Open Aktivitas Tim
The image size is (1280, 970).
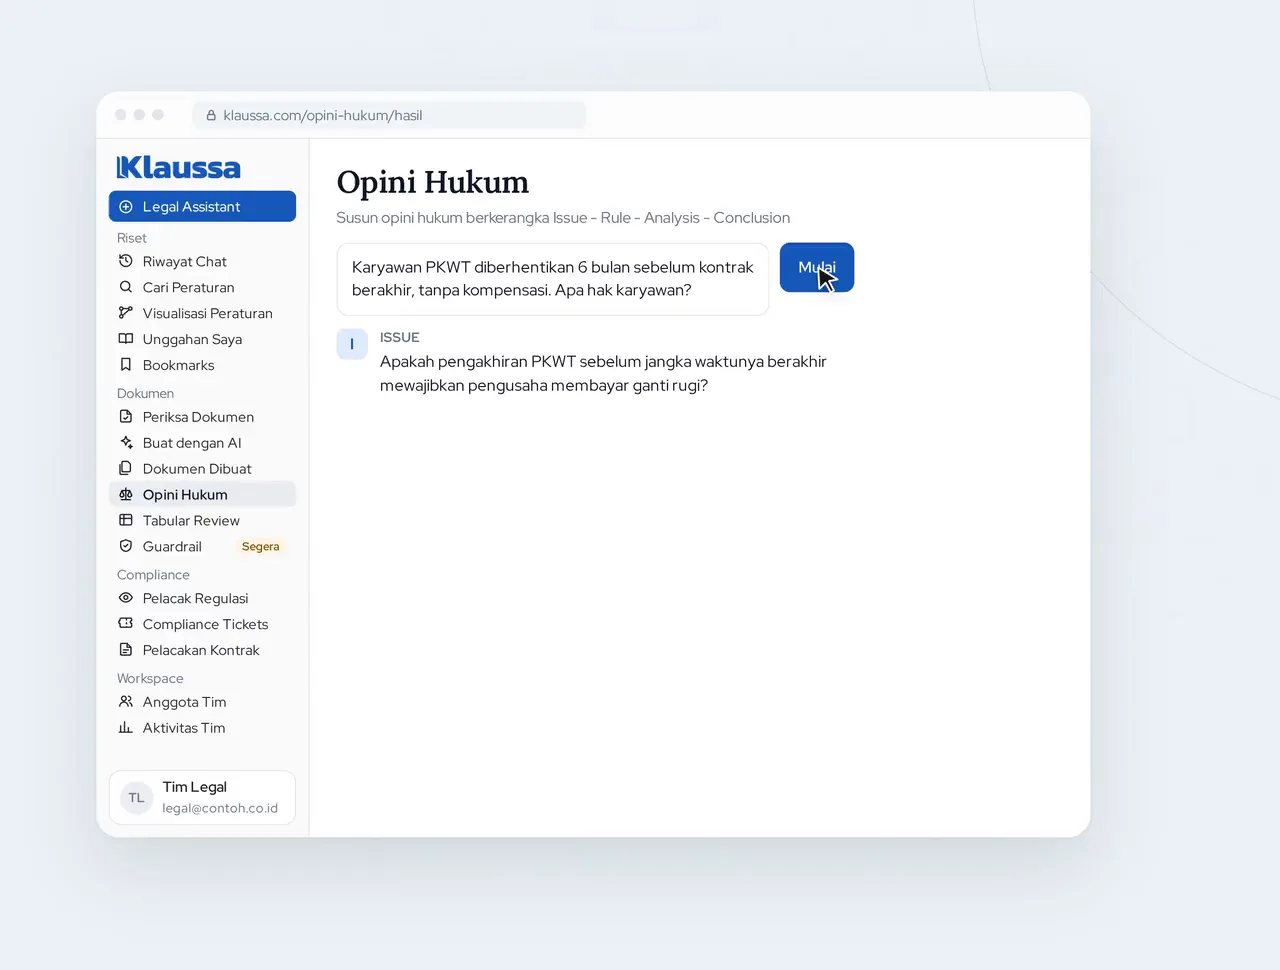point(202,728)
